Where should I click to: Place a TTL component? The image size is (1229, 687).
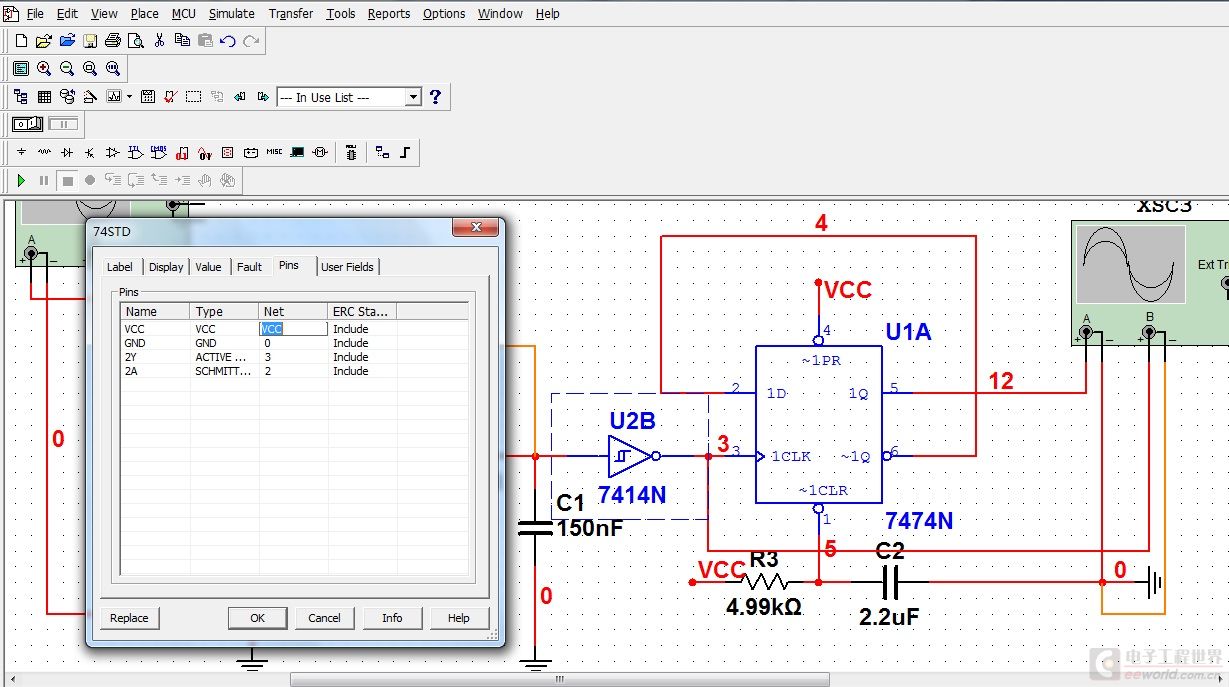[136, 153]
